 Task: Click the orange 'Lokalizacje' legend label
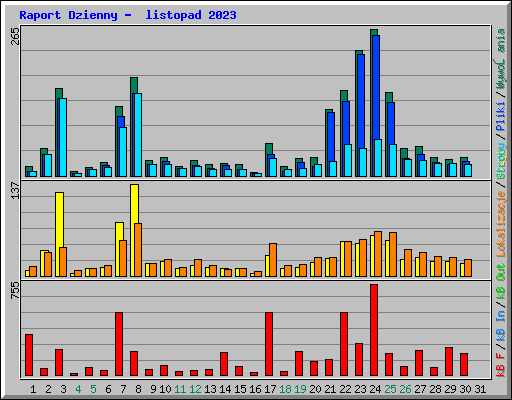pyautogui.click(x=500, y=224)
